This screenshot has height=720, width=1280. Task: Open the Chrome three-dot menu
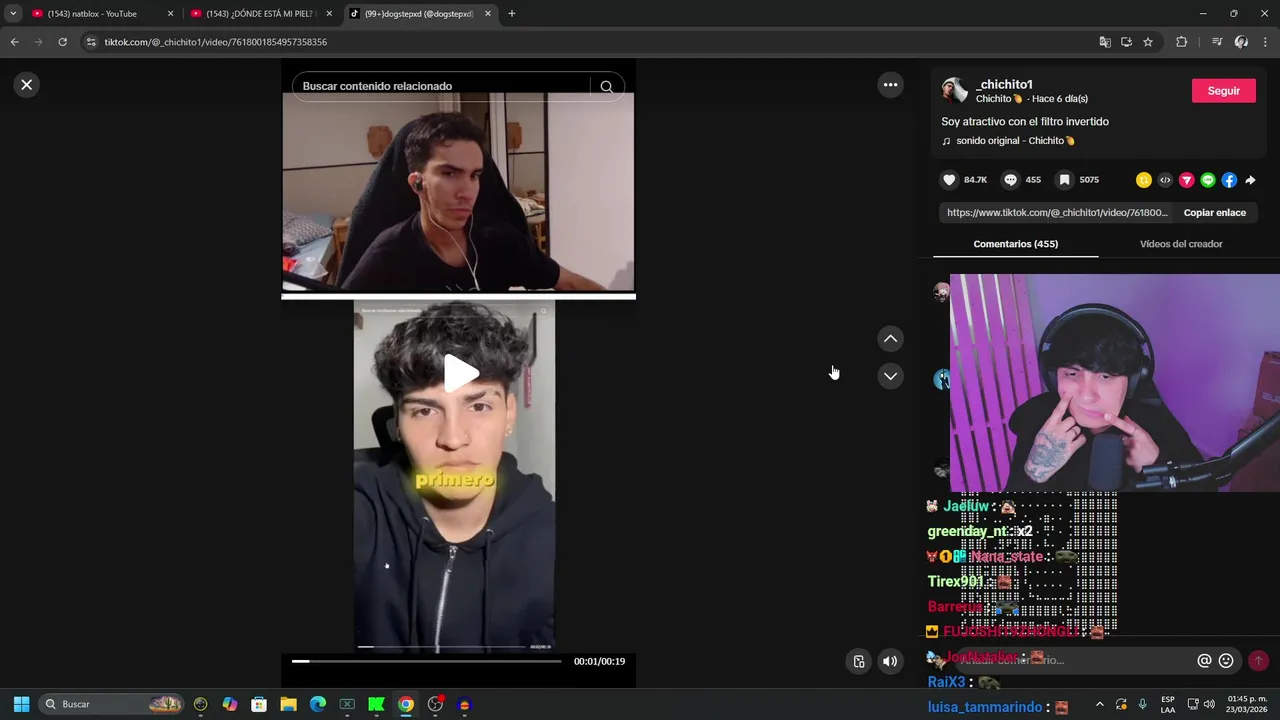coord(1265,42)
